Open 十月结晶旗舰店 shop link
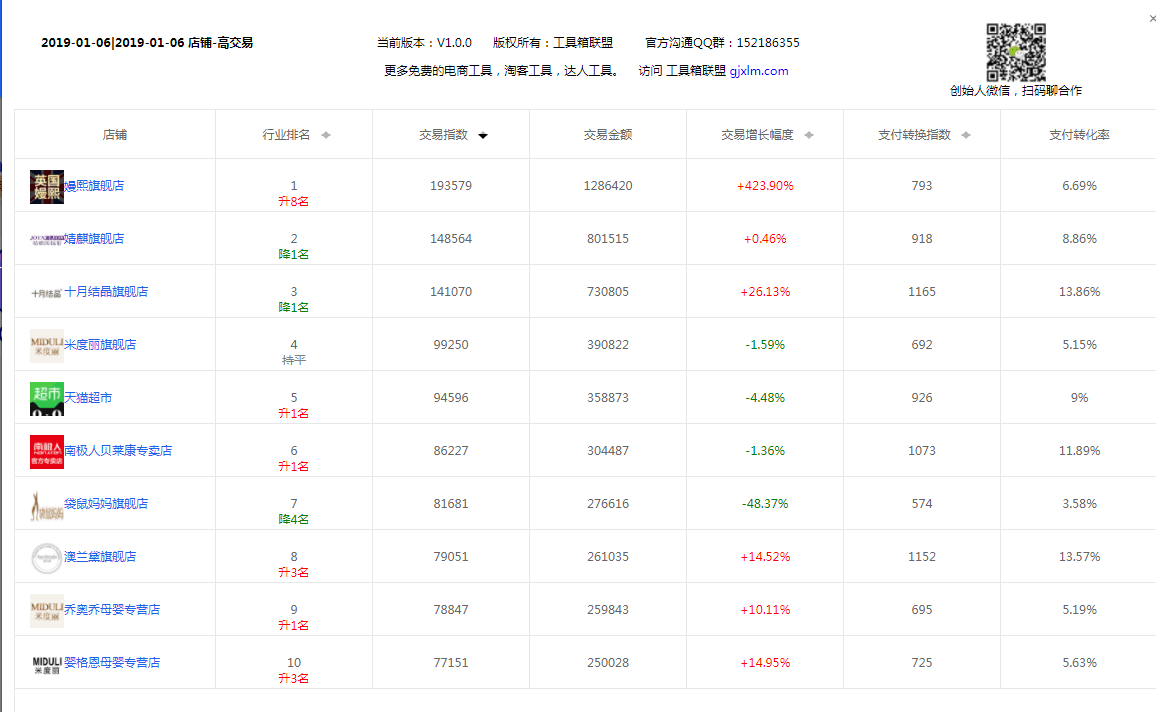Viewport: 1156px width, 712px height. (106, 292)
